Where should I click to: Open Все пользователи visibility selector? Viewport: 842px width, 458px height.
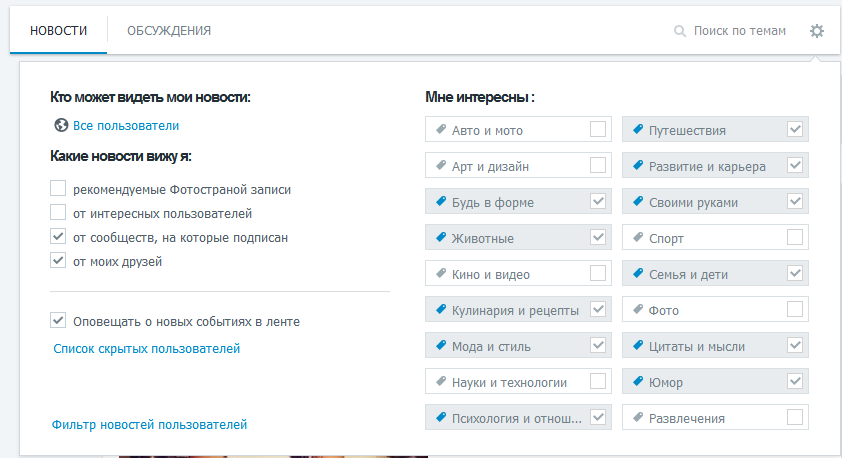click(x=126, y=126)
